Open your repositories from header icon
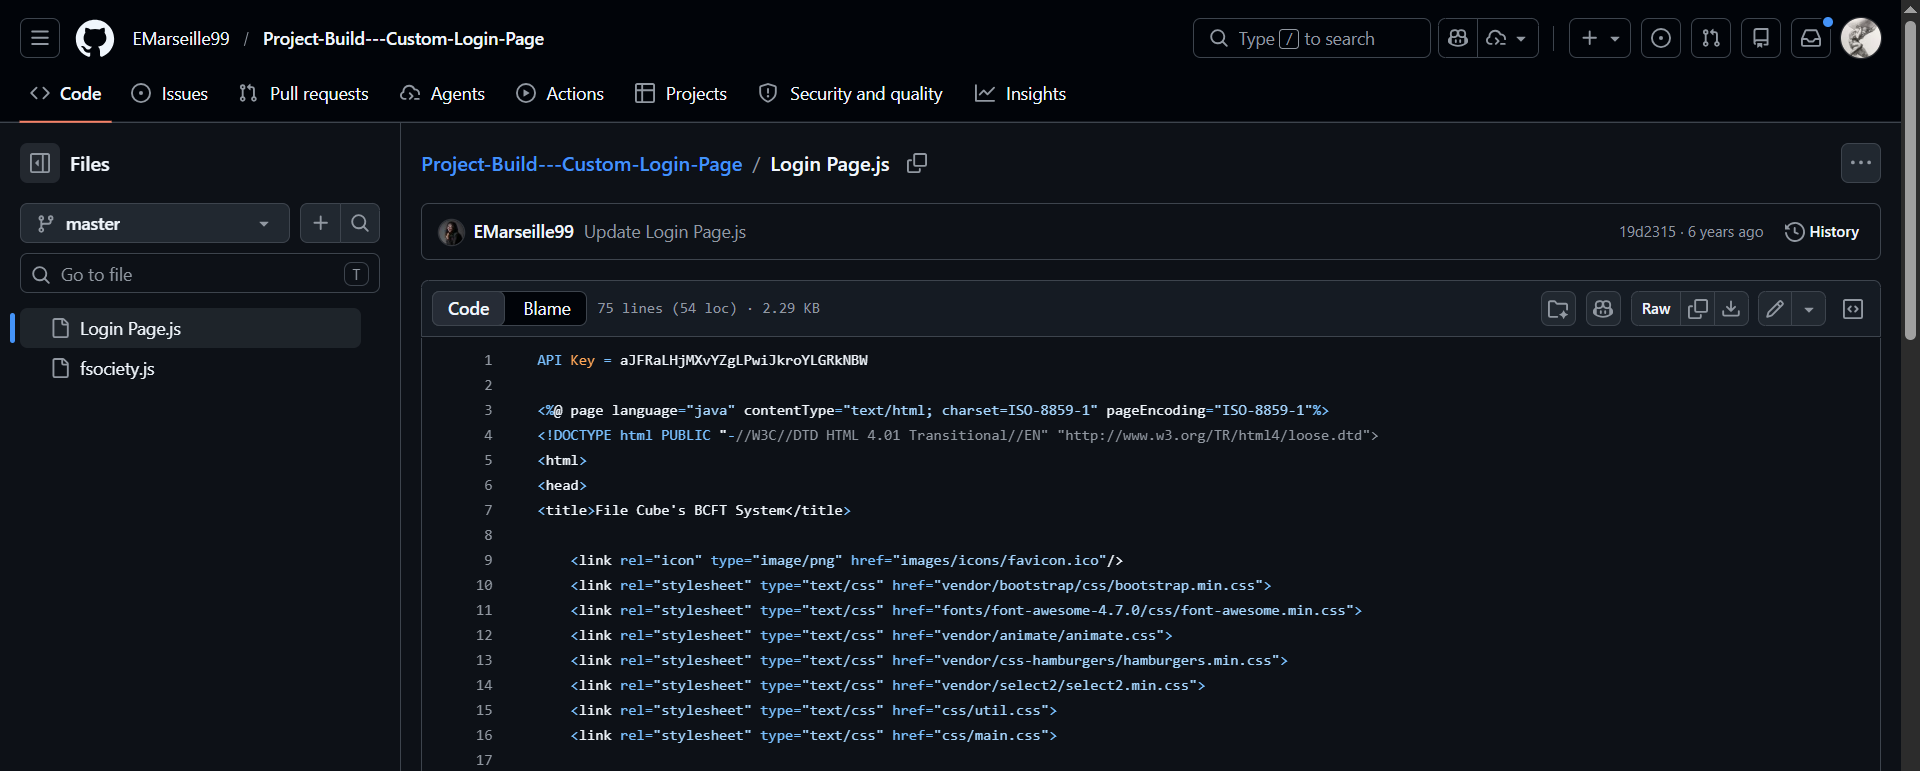 click(1761, 38)
